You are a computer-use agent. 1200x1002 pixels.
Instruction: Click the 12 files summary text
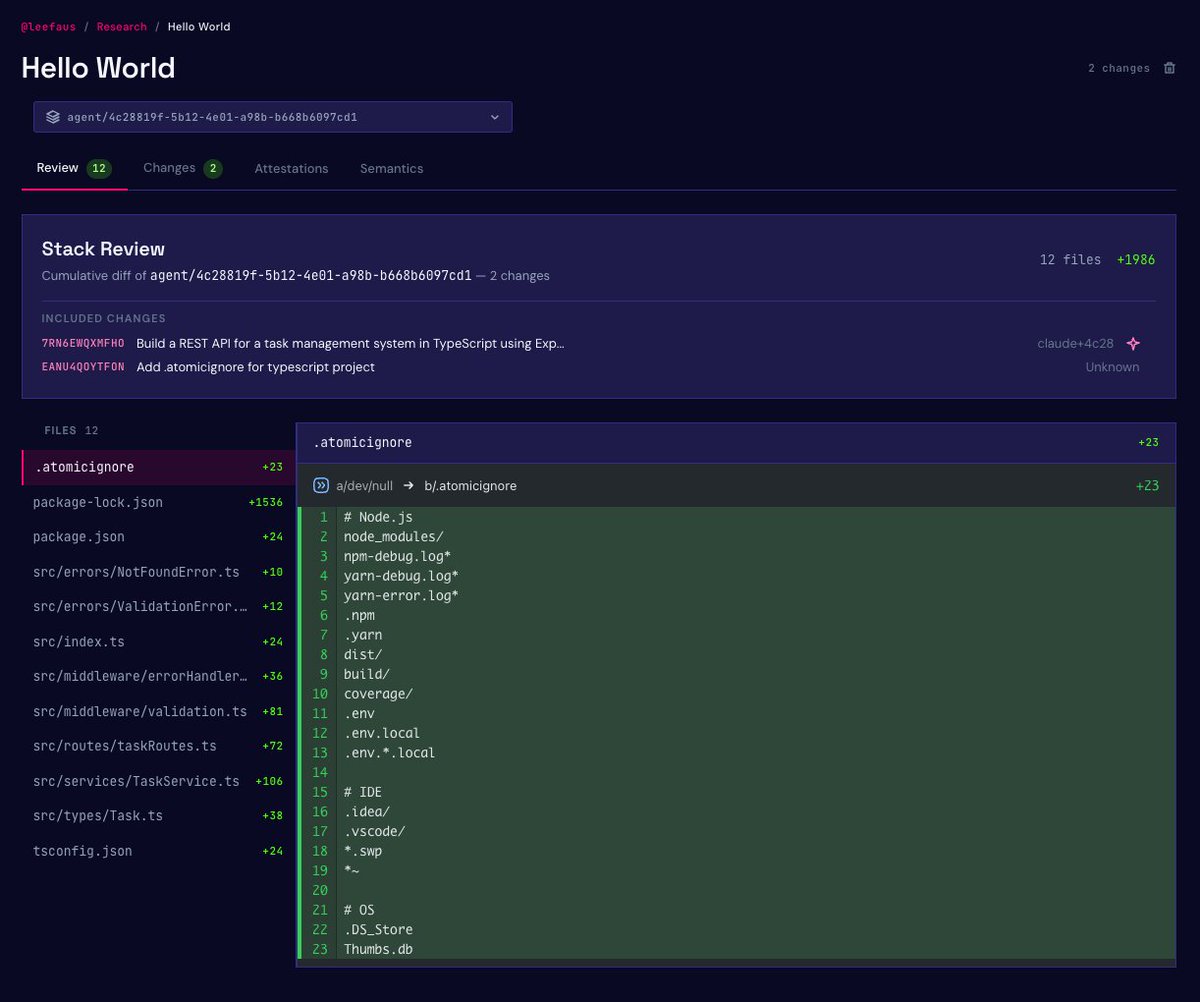click(1070, 260)
